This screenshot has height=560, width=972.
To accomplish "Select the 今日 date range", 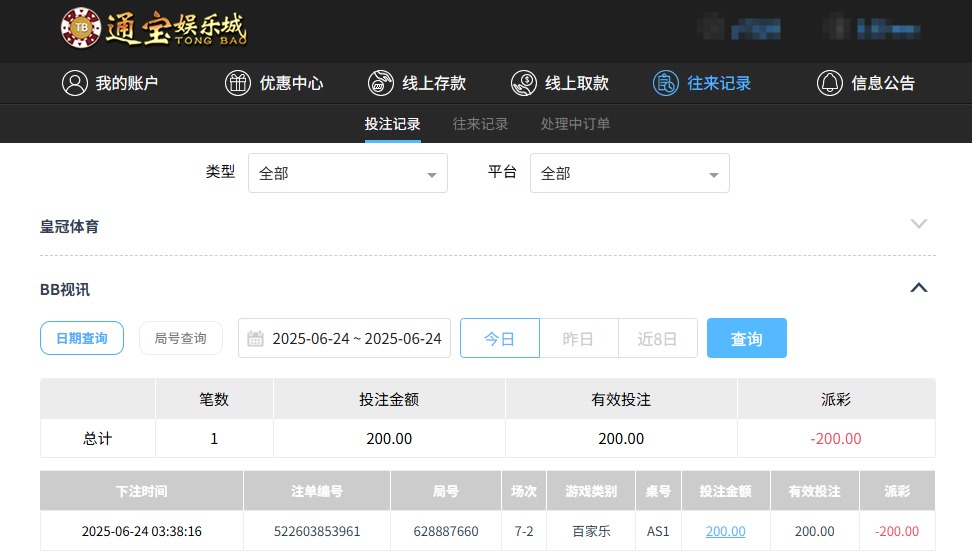I will 500,339.
